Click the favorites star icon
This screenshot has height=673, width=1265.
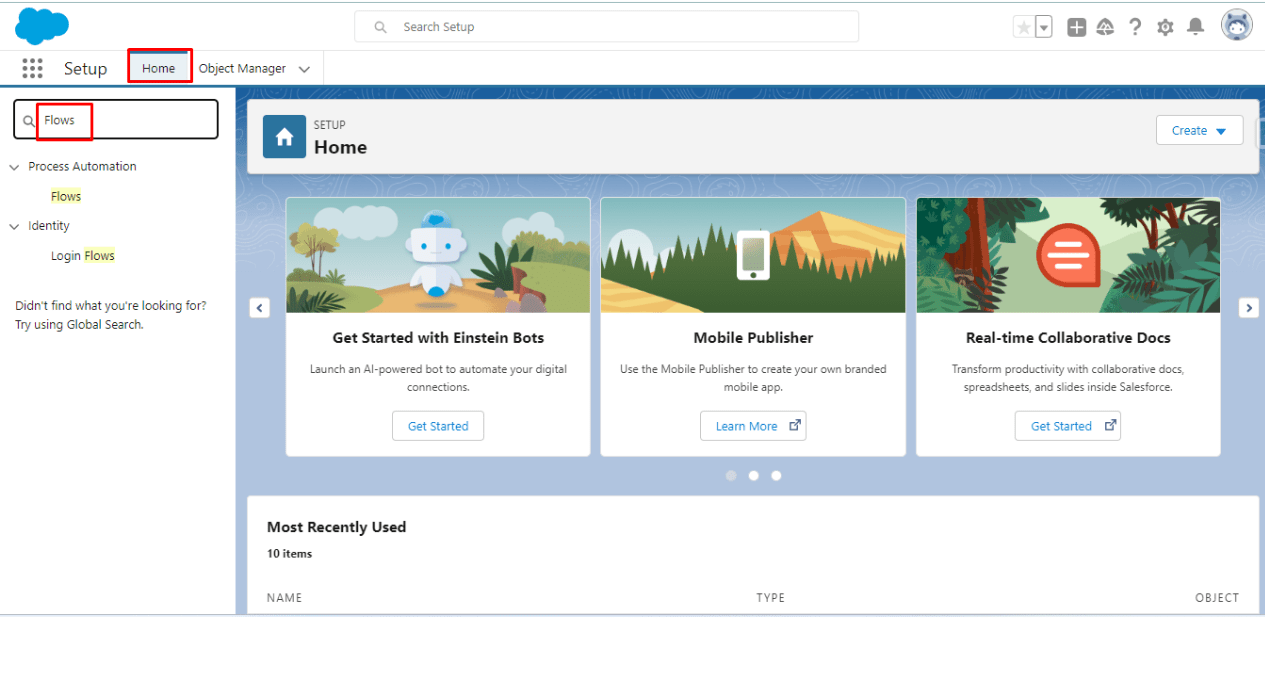tap(1023, 27)
